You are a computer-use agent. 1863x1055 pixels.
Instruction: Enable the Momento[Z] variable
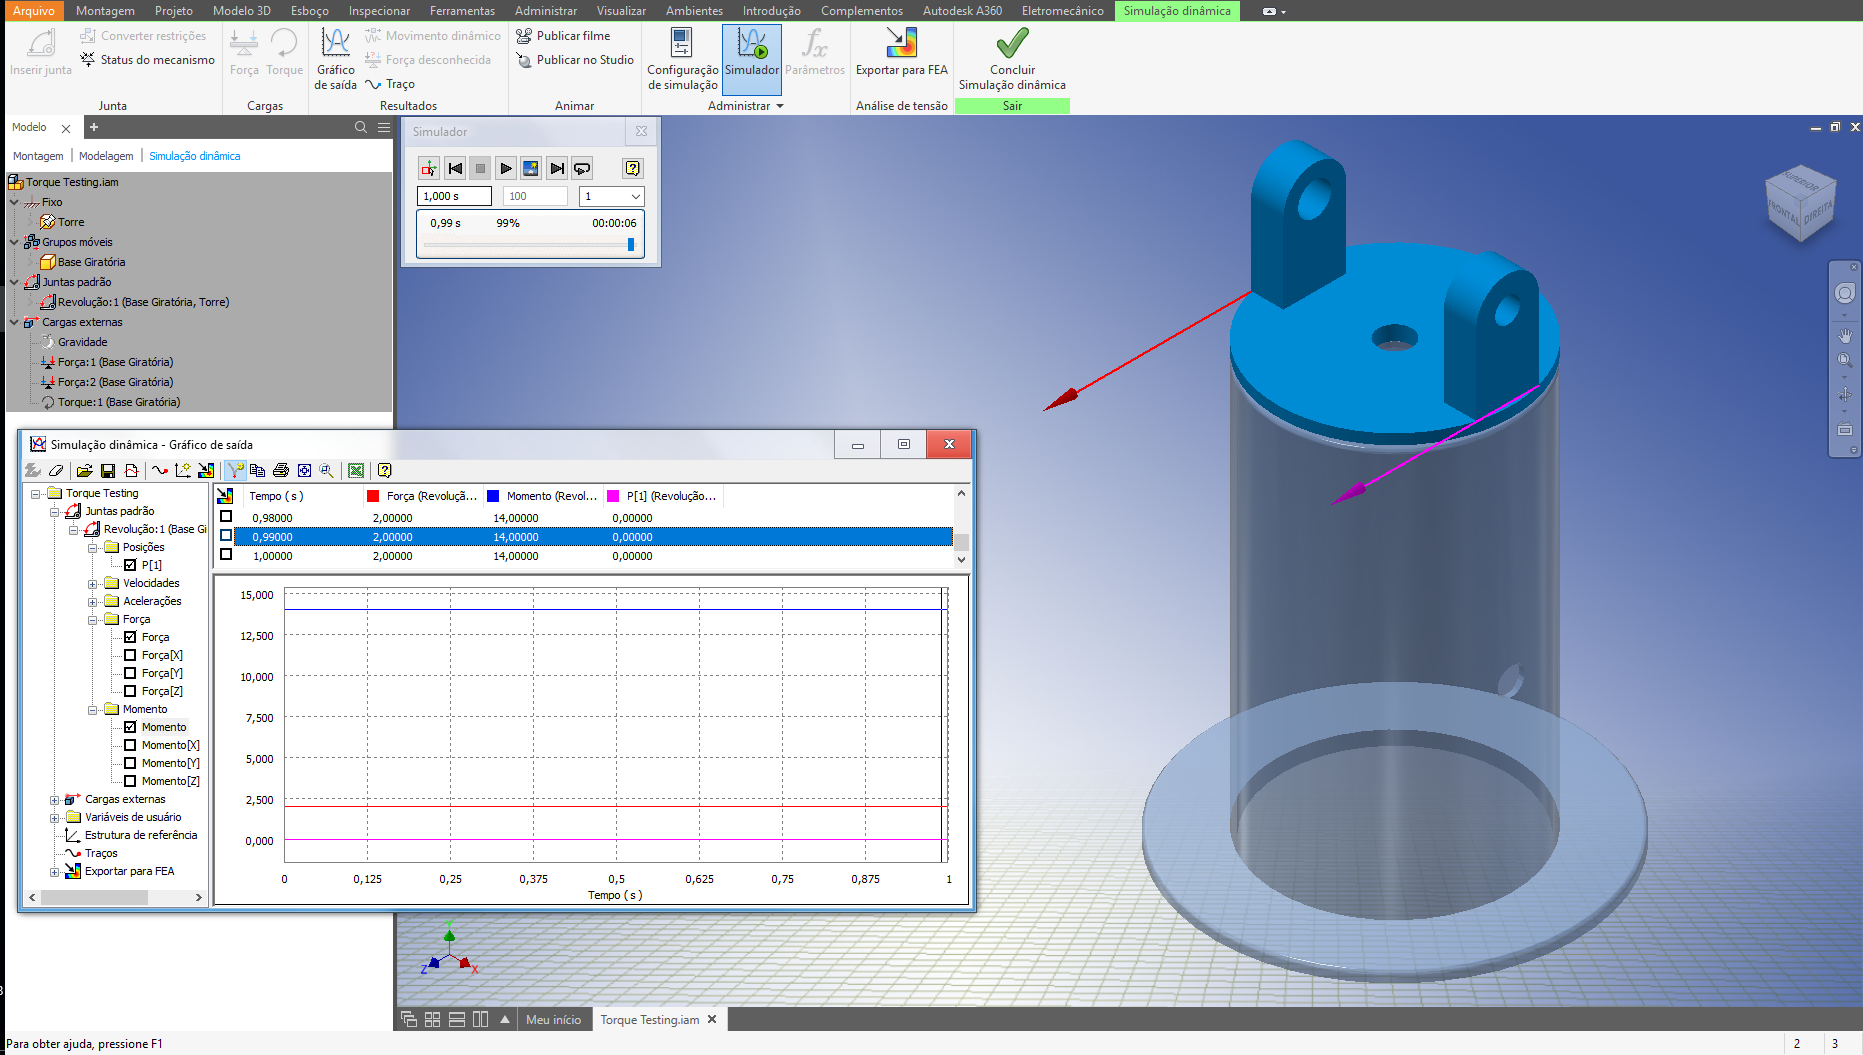[130, 781]
